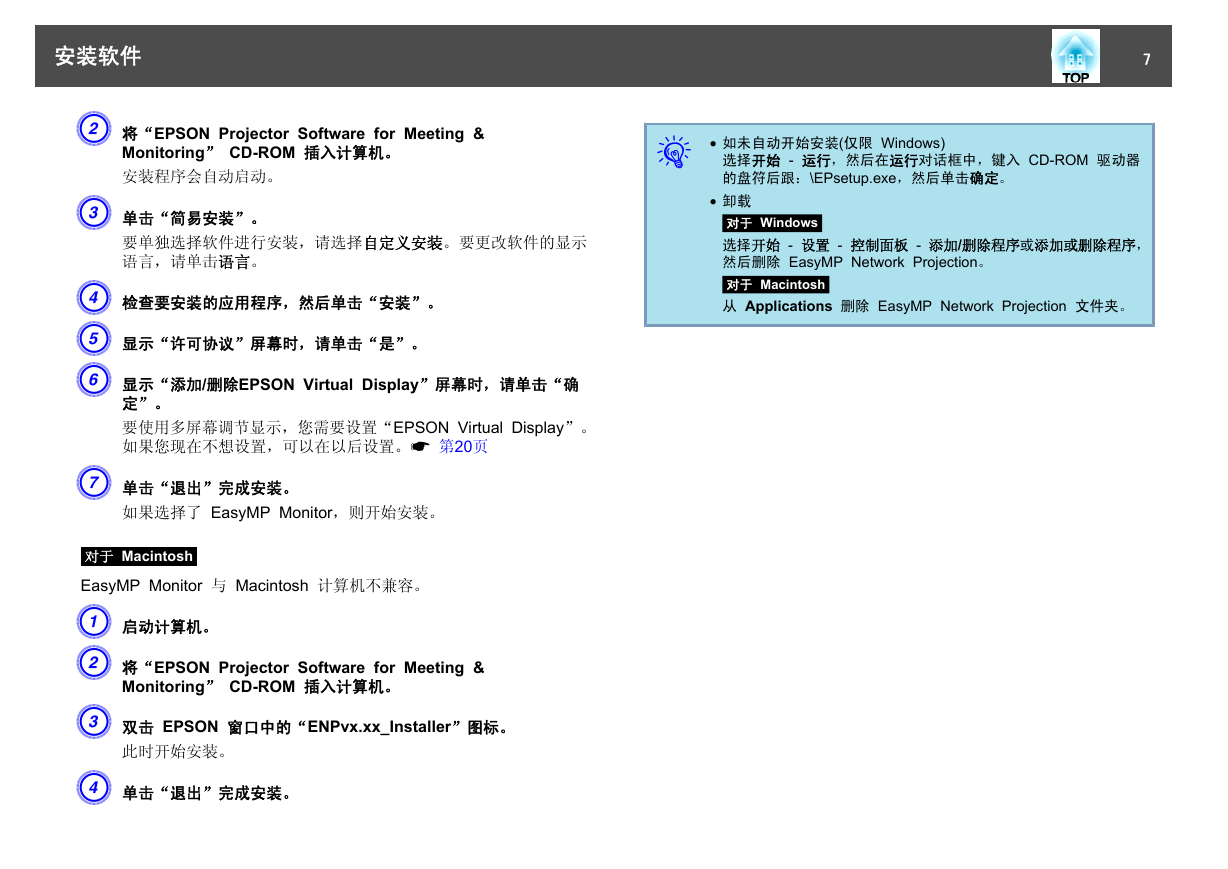1228x869 pixels.
Task: Click the text 此时开始安装。
Action: pyautogui.click(x=174, y=751)
